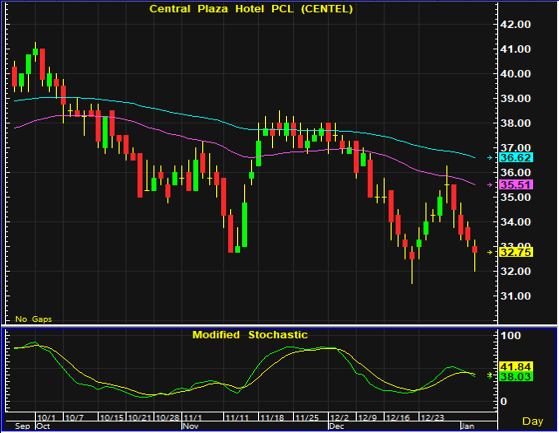Viewport: 559px width, 433px height.
Task: Click the yellow 32.75 last price label
Action: (516, 252)
